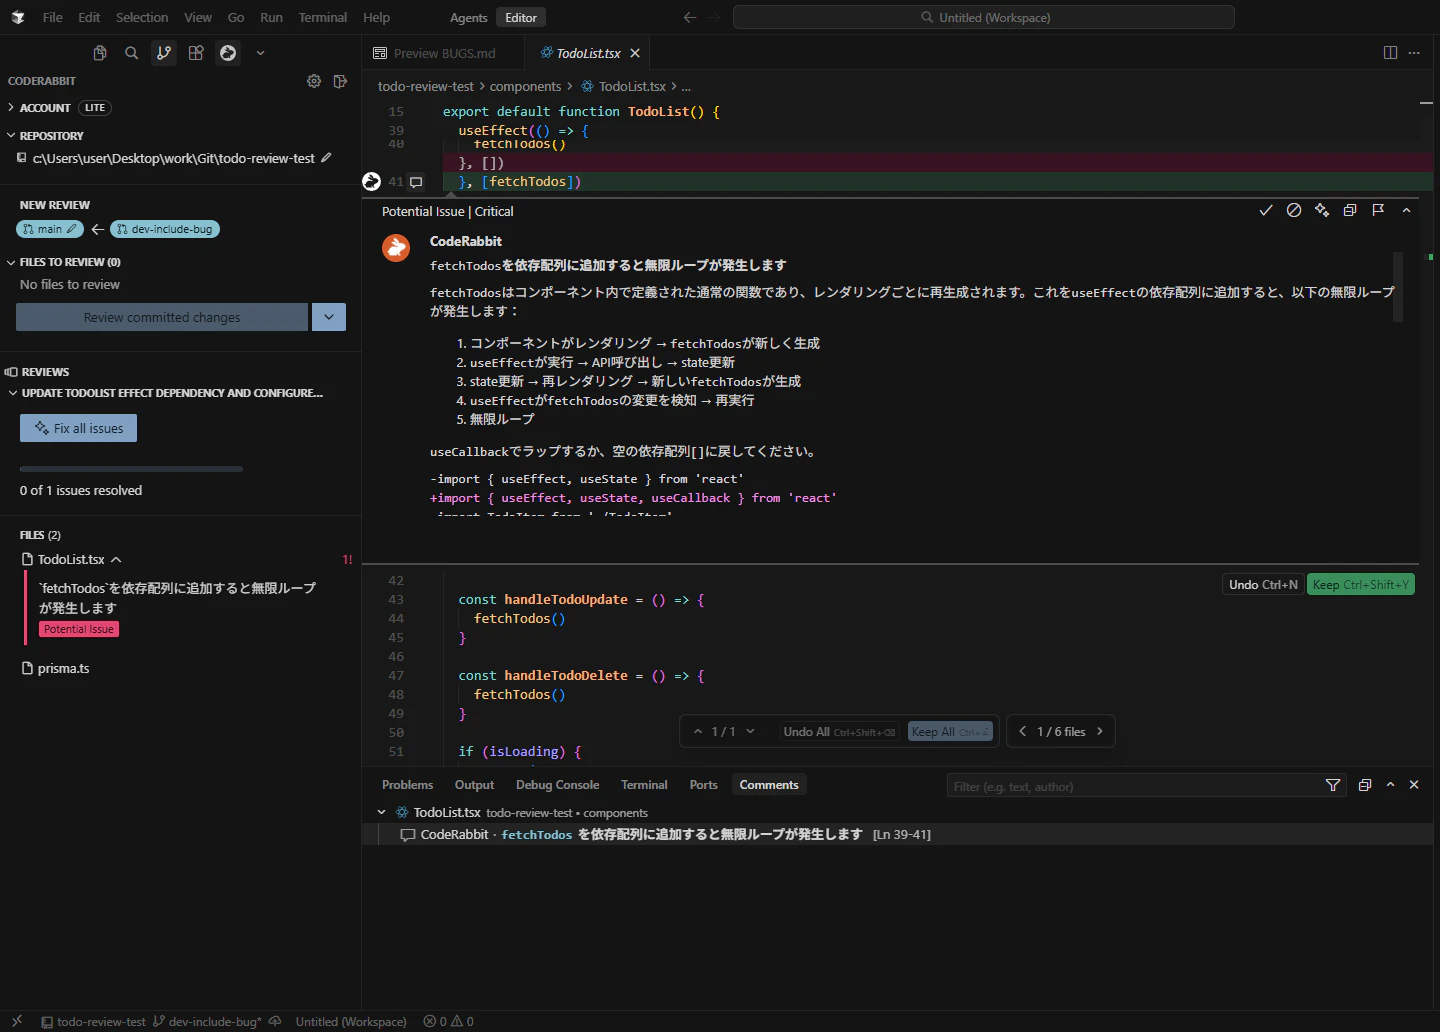Open the Terminal menu
The width and height of the screenshot is (1440, 1032).
323,17
